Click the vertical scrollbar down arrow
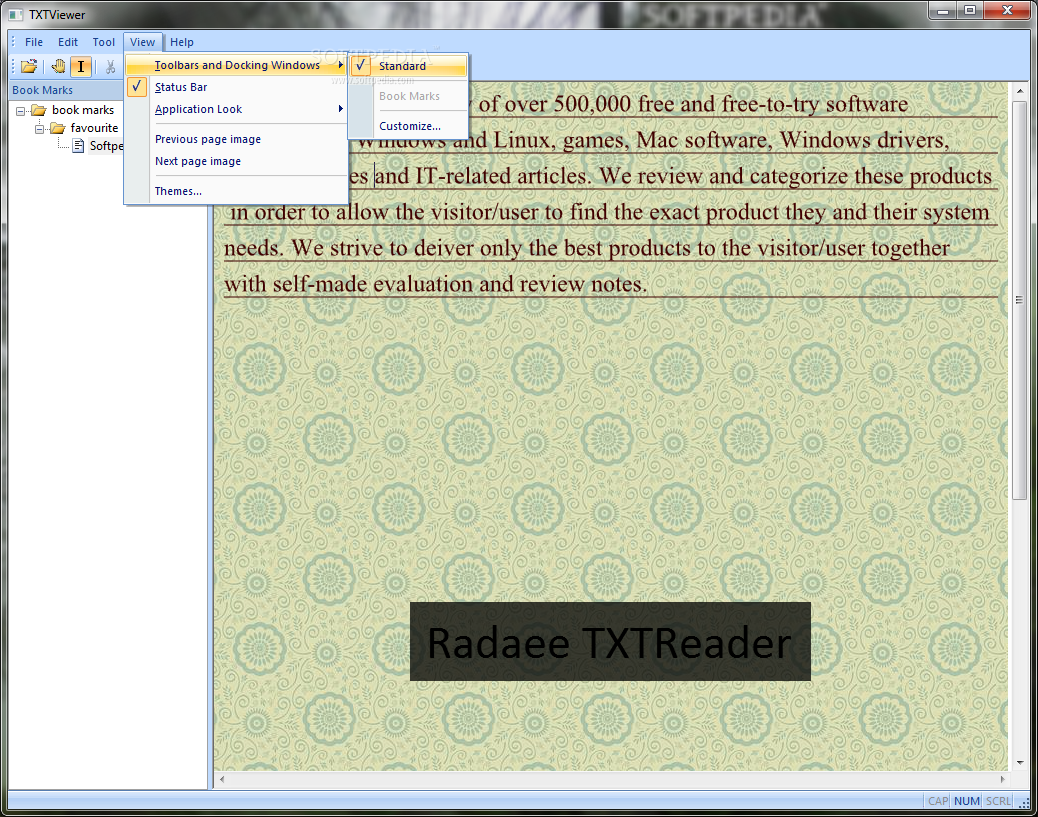1038x817 pixels. point(1019,763)
